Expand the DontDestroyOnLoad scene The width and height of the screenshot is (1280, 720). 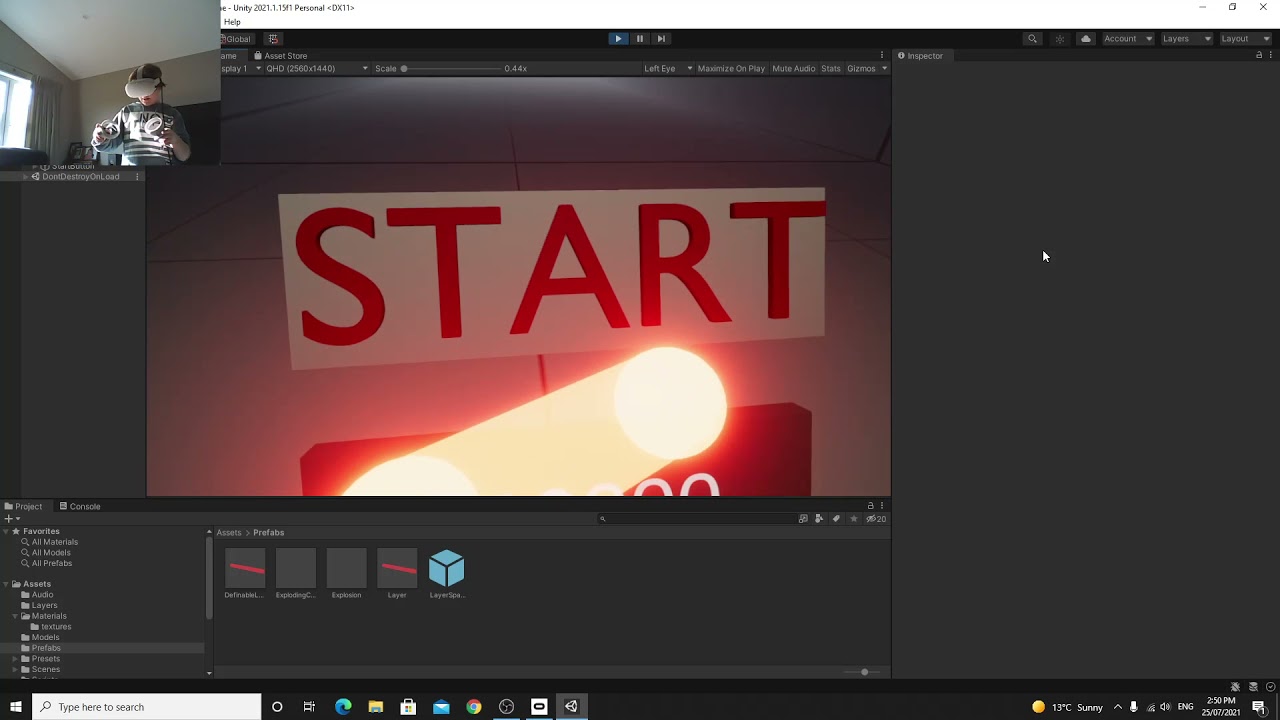25,177
